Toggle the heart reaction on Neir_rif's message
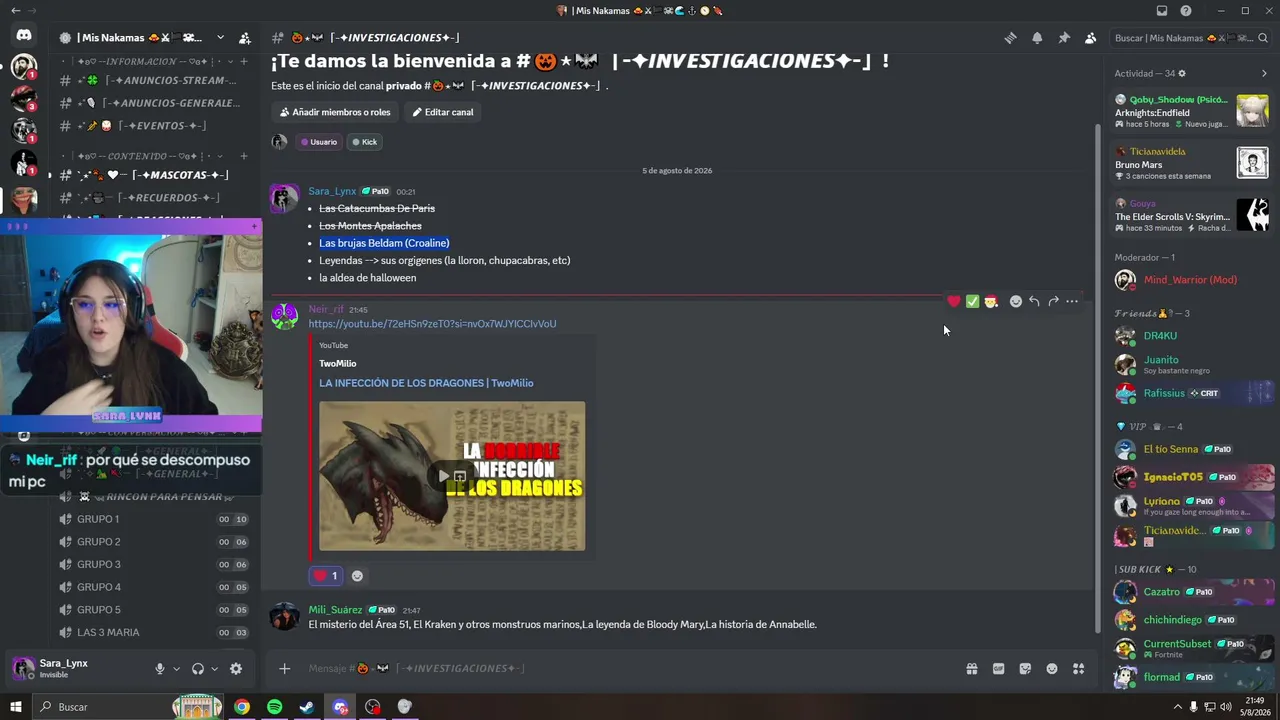The image size is (1280, 720). pyautogui.click(x=325, y=575)
